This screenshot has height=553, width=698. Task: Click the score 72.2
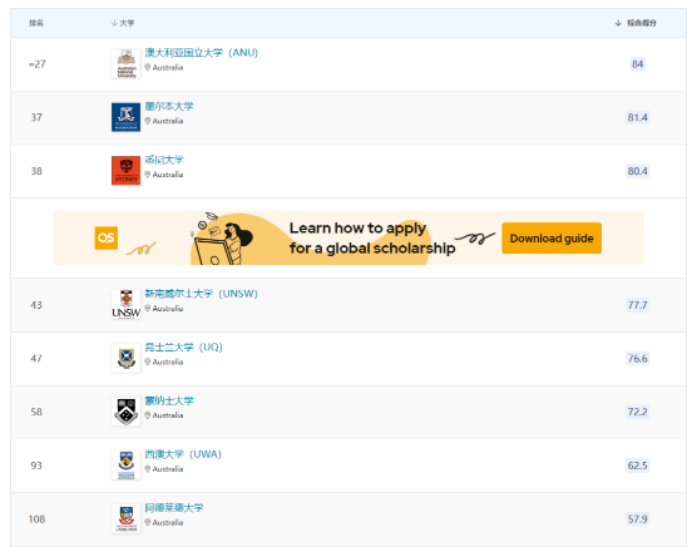tap(637, 412)
